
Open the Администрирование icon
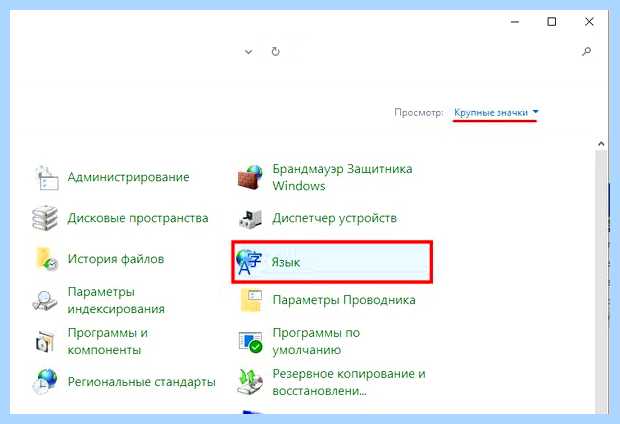pyautogui.click(x=47, y=178)
